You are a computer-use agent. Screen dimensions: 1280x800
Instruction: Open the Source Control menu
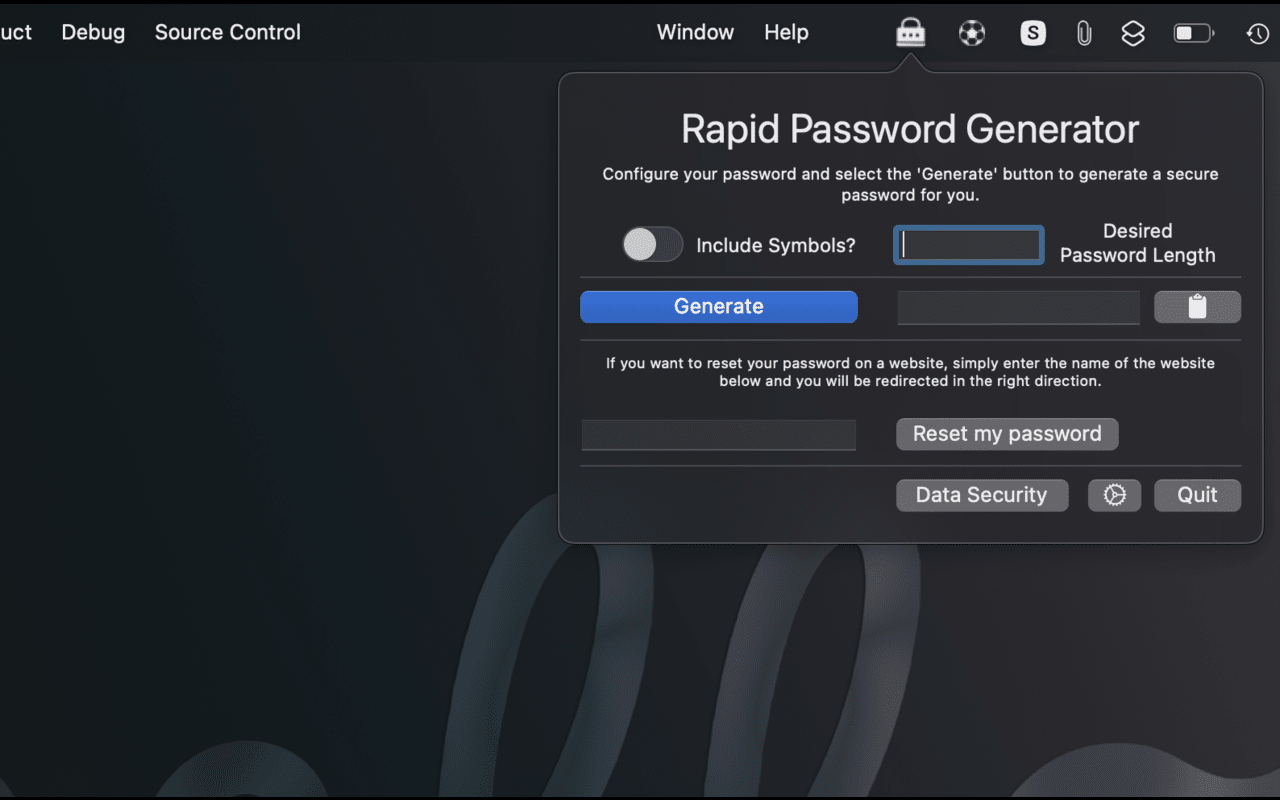(227, 32)
